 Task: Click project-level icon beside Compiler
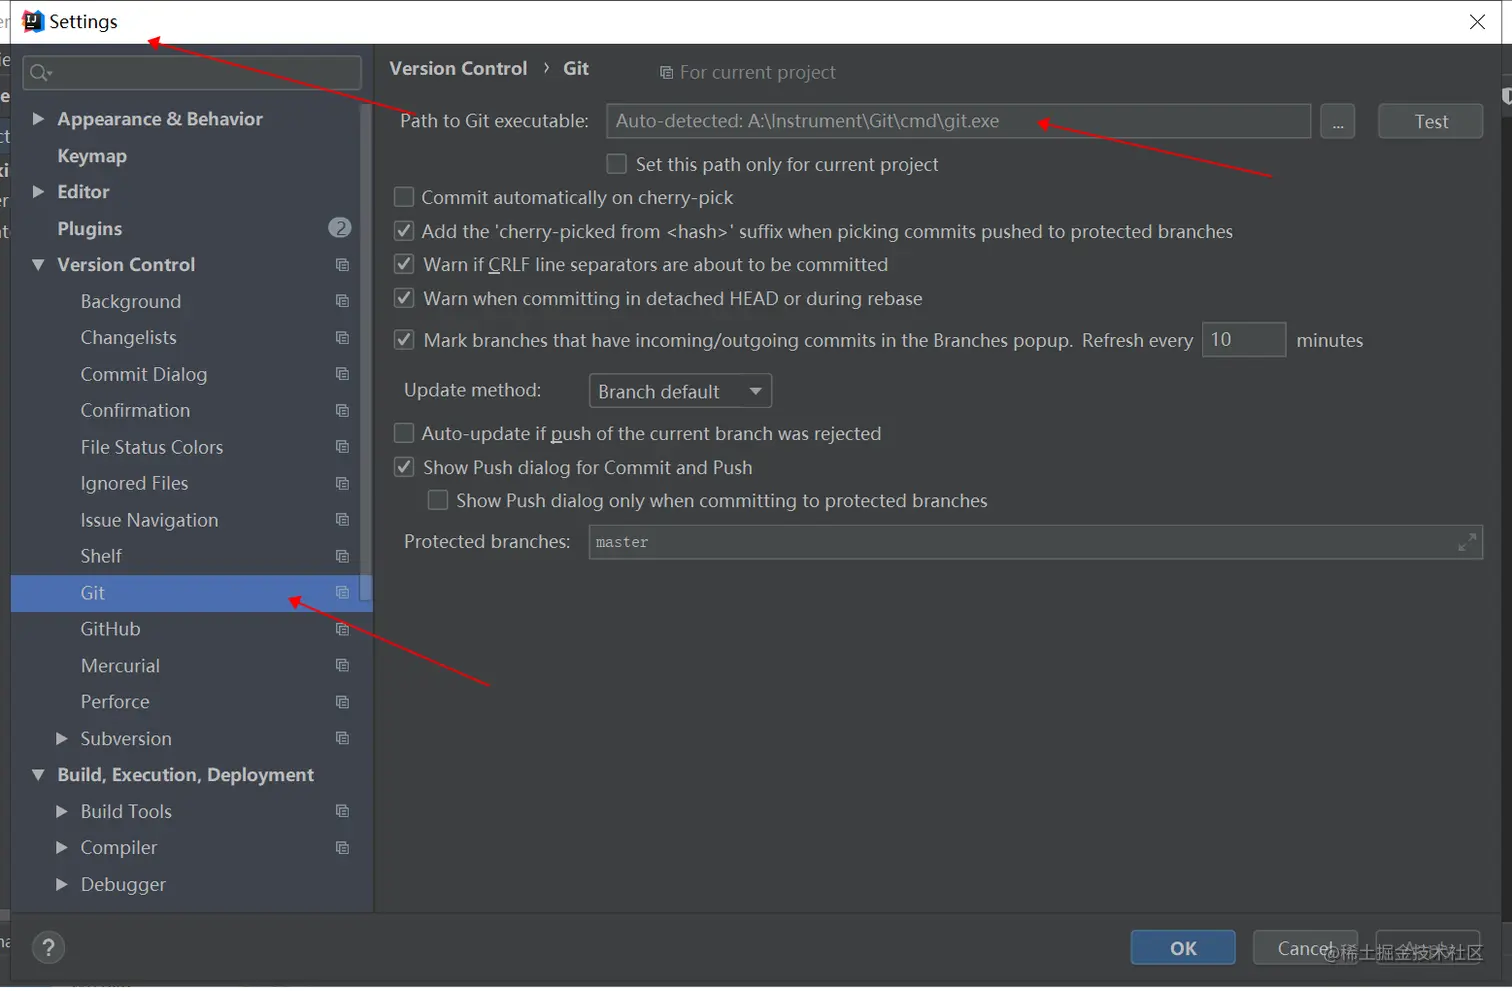click(342, 848)
